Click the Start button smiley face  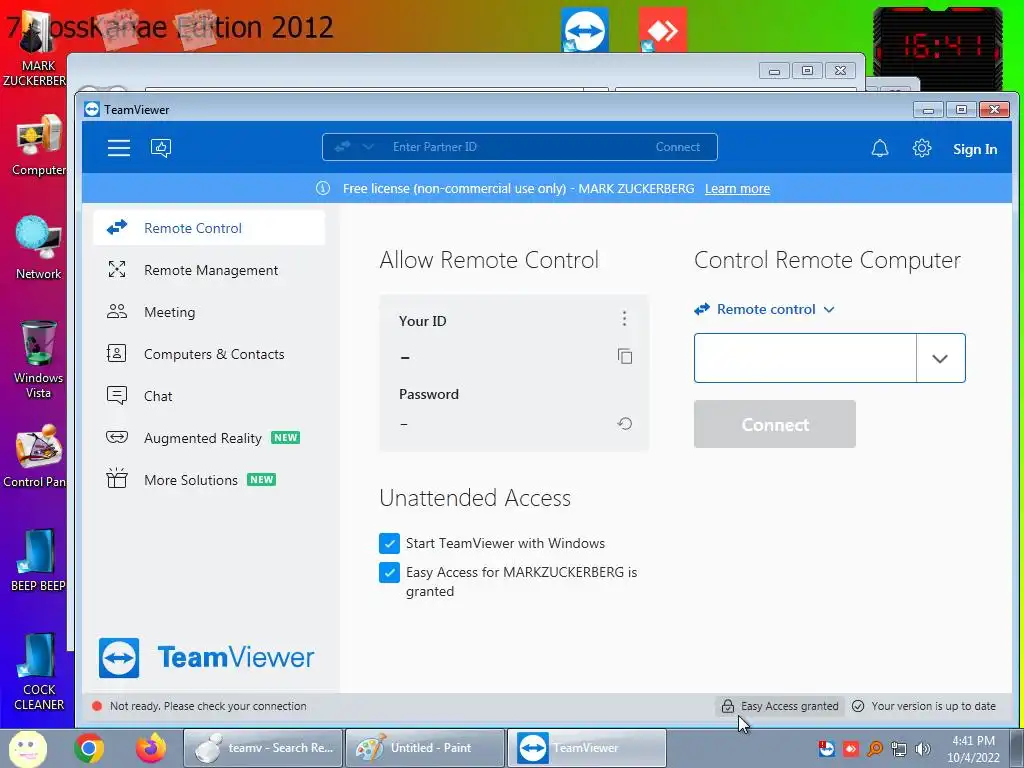[x=27, y=748]
